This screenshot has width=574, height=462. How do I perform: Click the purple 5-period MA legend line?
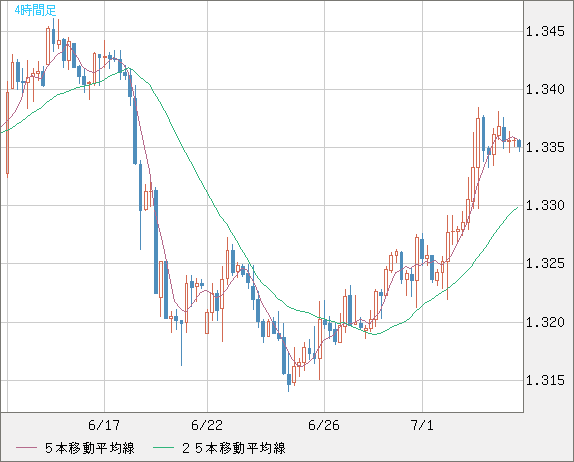point(26,448)
